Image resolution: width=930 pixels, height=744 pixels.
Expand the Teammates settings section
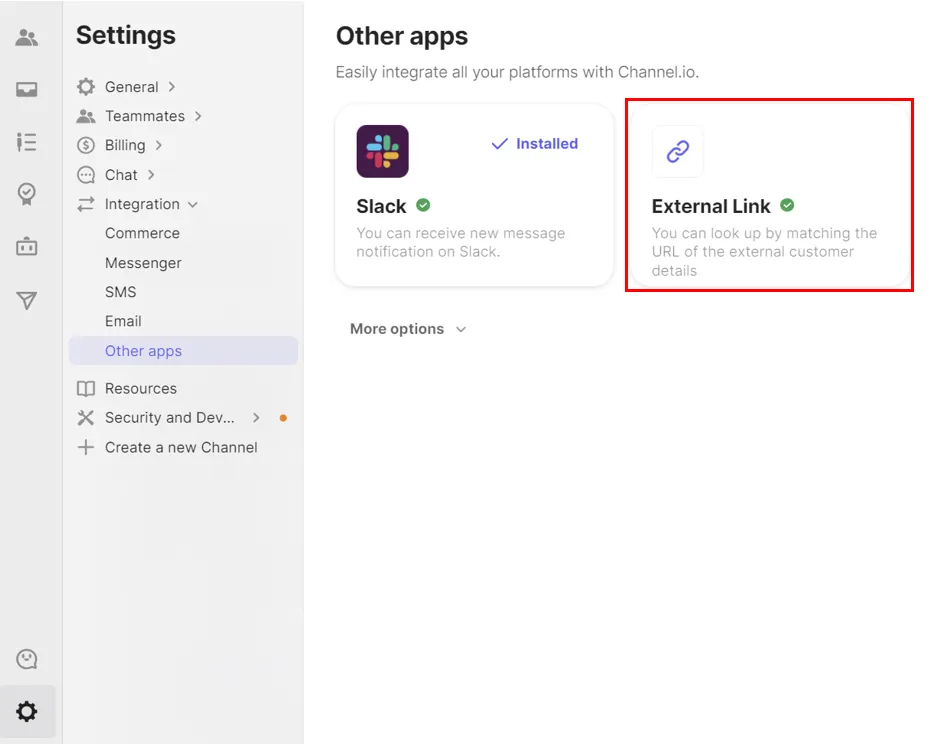pyautogui.click(x=145, y=116)
